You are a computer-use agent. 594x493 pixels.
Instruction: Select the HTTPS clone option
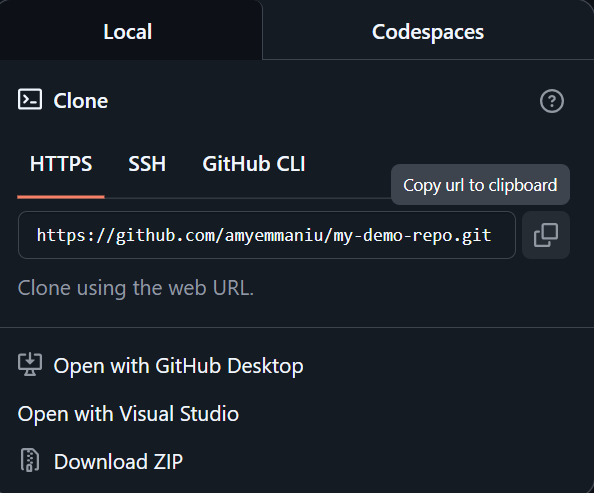61,164
